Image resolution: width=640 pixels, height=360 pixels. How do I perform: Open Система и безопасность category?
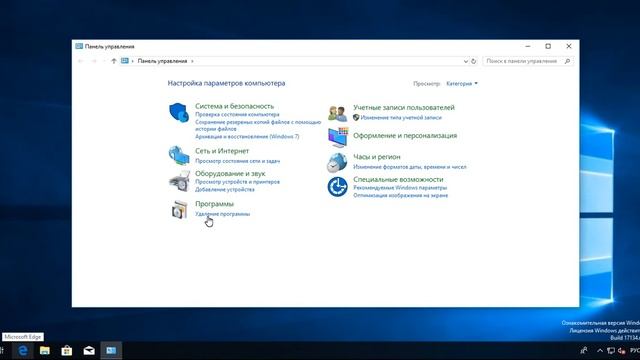[x=234, y=106]
